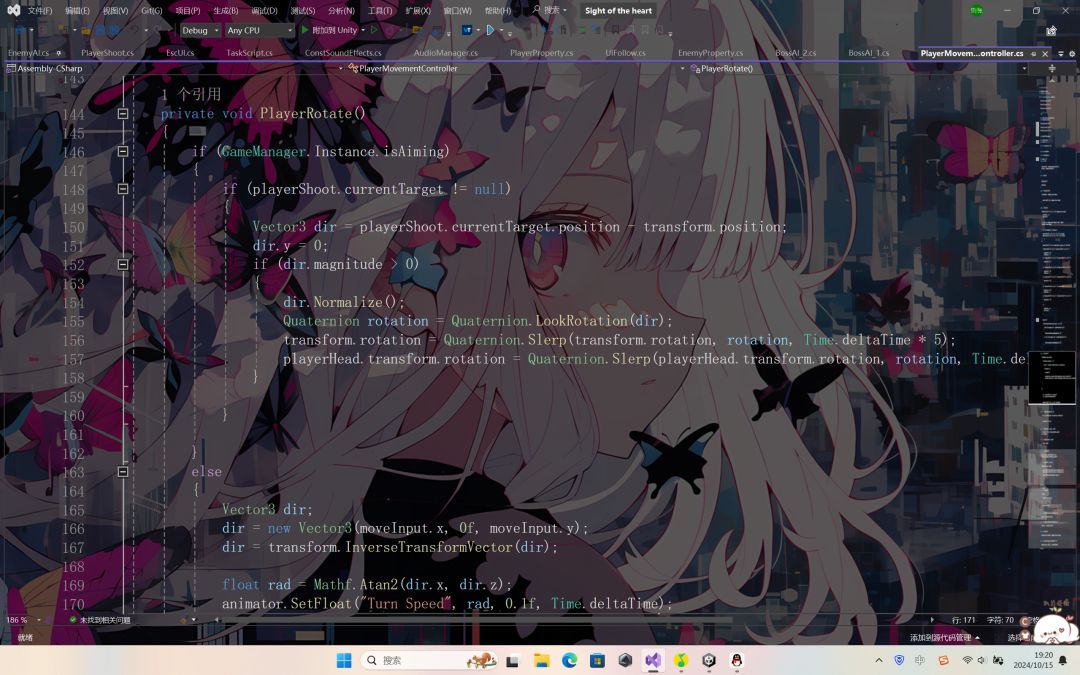
Task: Pin the PlayerMovementController.cs tab
Action: [1033, 53]
